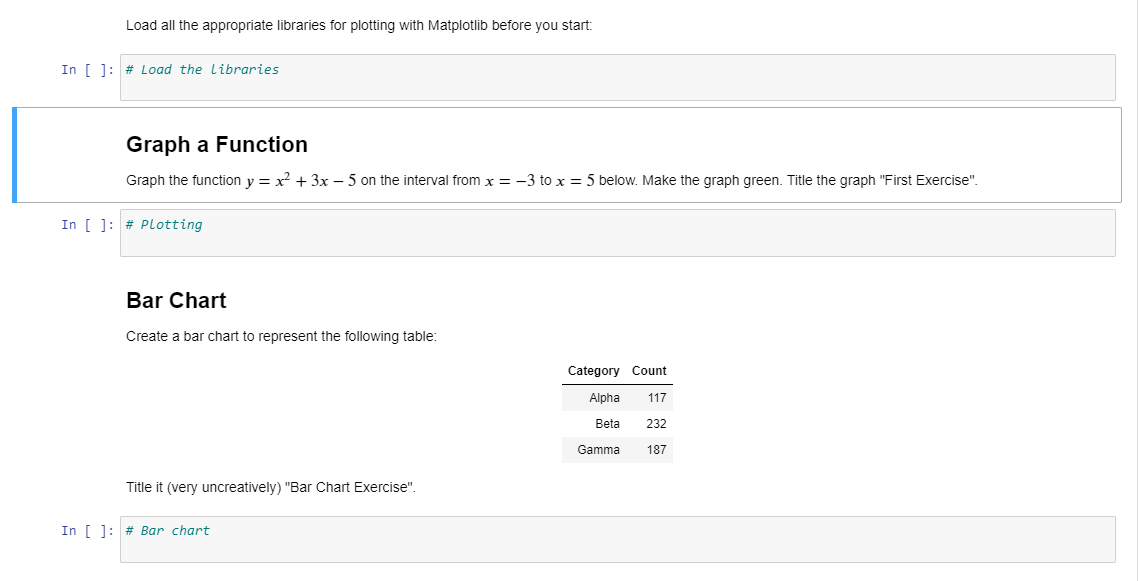Place cursor in the "# Plotting" code cell
1138x581 pixels.
pyautogui.click(x=618, y=233)
